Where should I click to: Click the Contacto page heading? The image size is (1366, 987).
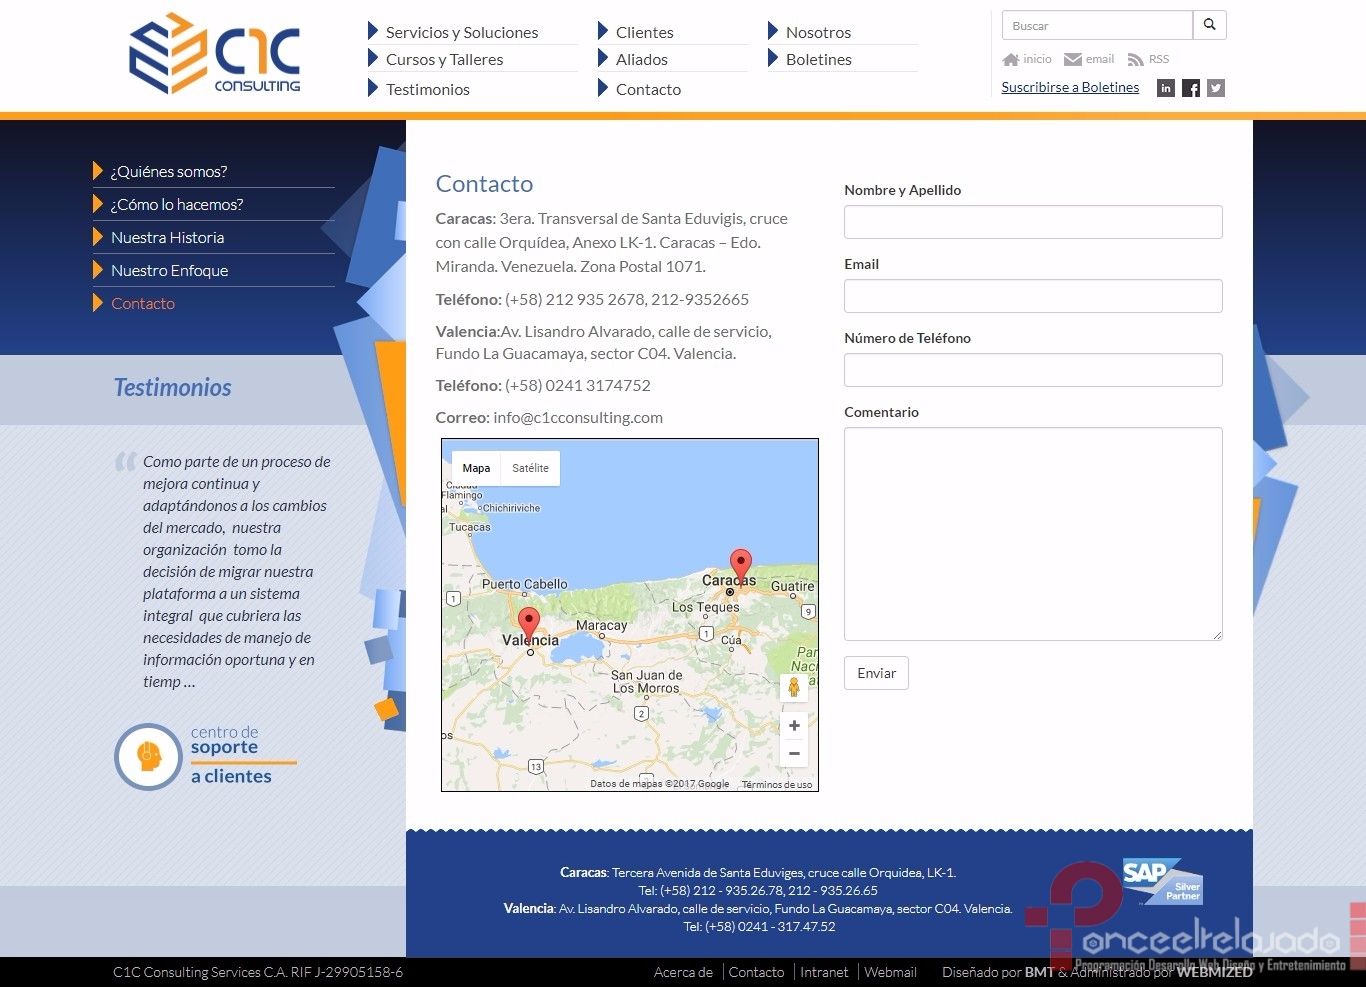pos(484,183)
